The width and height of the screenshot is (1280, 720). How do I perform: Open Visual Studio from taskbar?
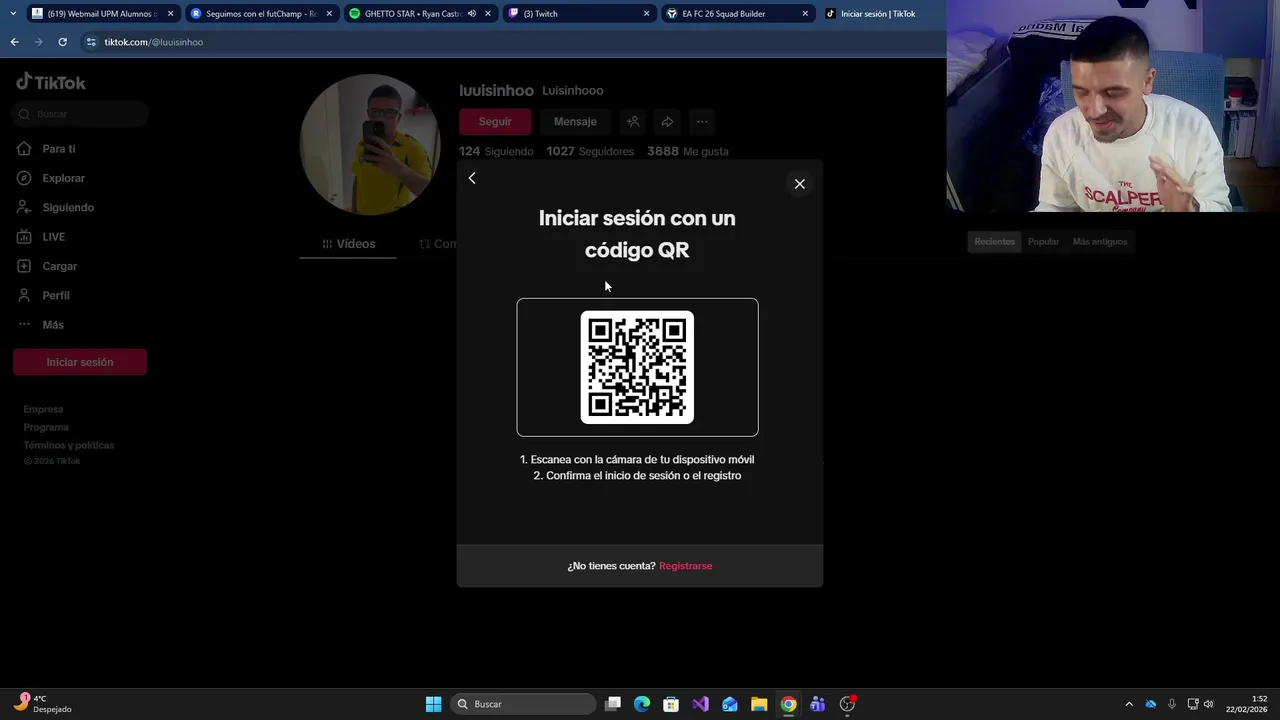pyautogui.click(x=700, y=704)
